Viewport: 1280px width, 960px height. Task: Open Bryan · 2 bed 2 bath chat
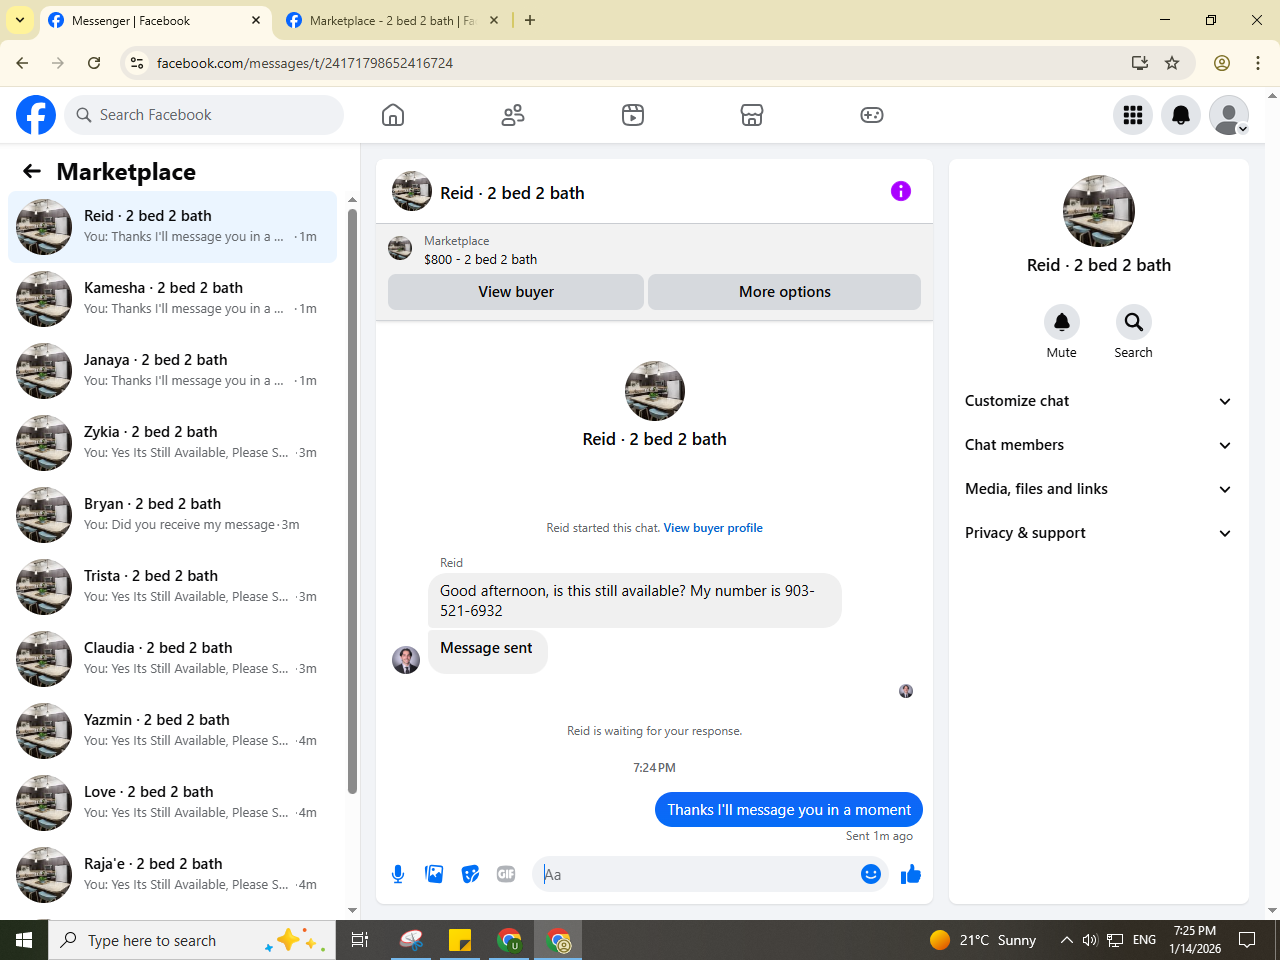(x=173, y=515)
